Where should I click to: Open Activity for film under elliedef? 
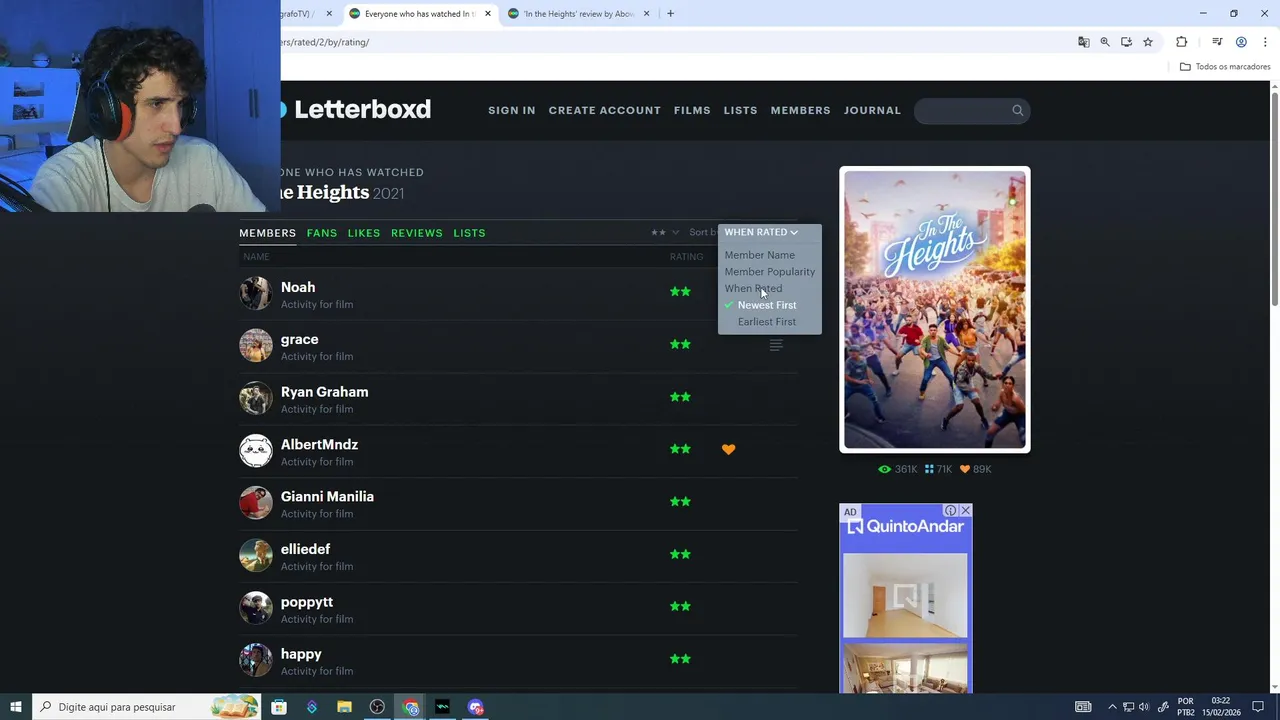click(316, 566)
